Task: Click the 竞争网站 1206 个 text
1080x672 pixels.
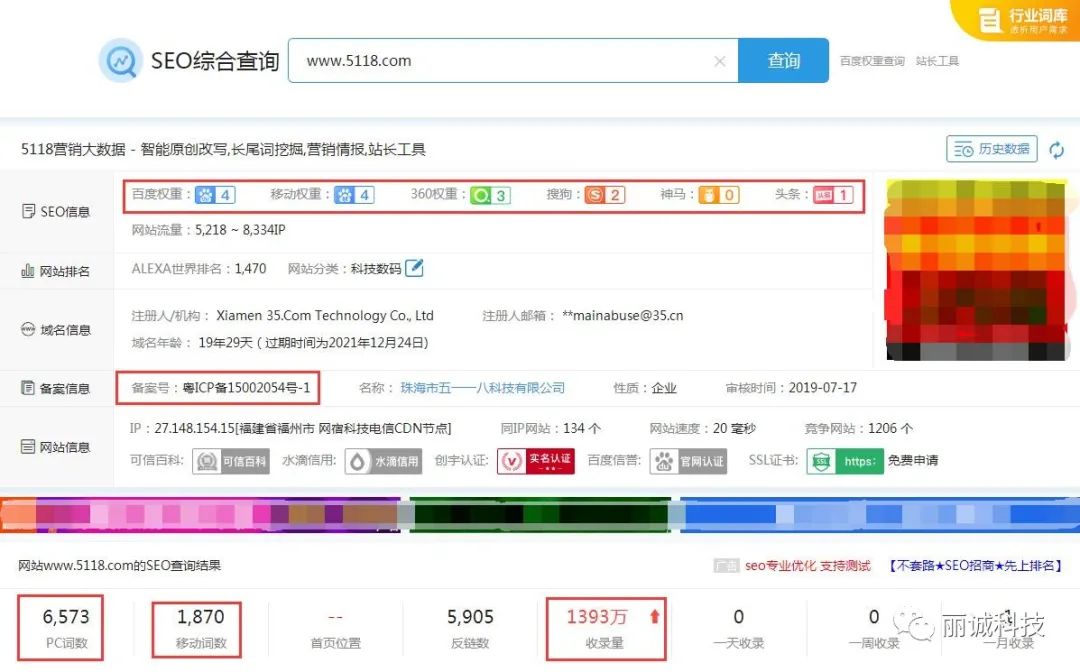Action: 858,428
